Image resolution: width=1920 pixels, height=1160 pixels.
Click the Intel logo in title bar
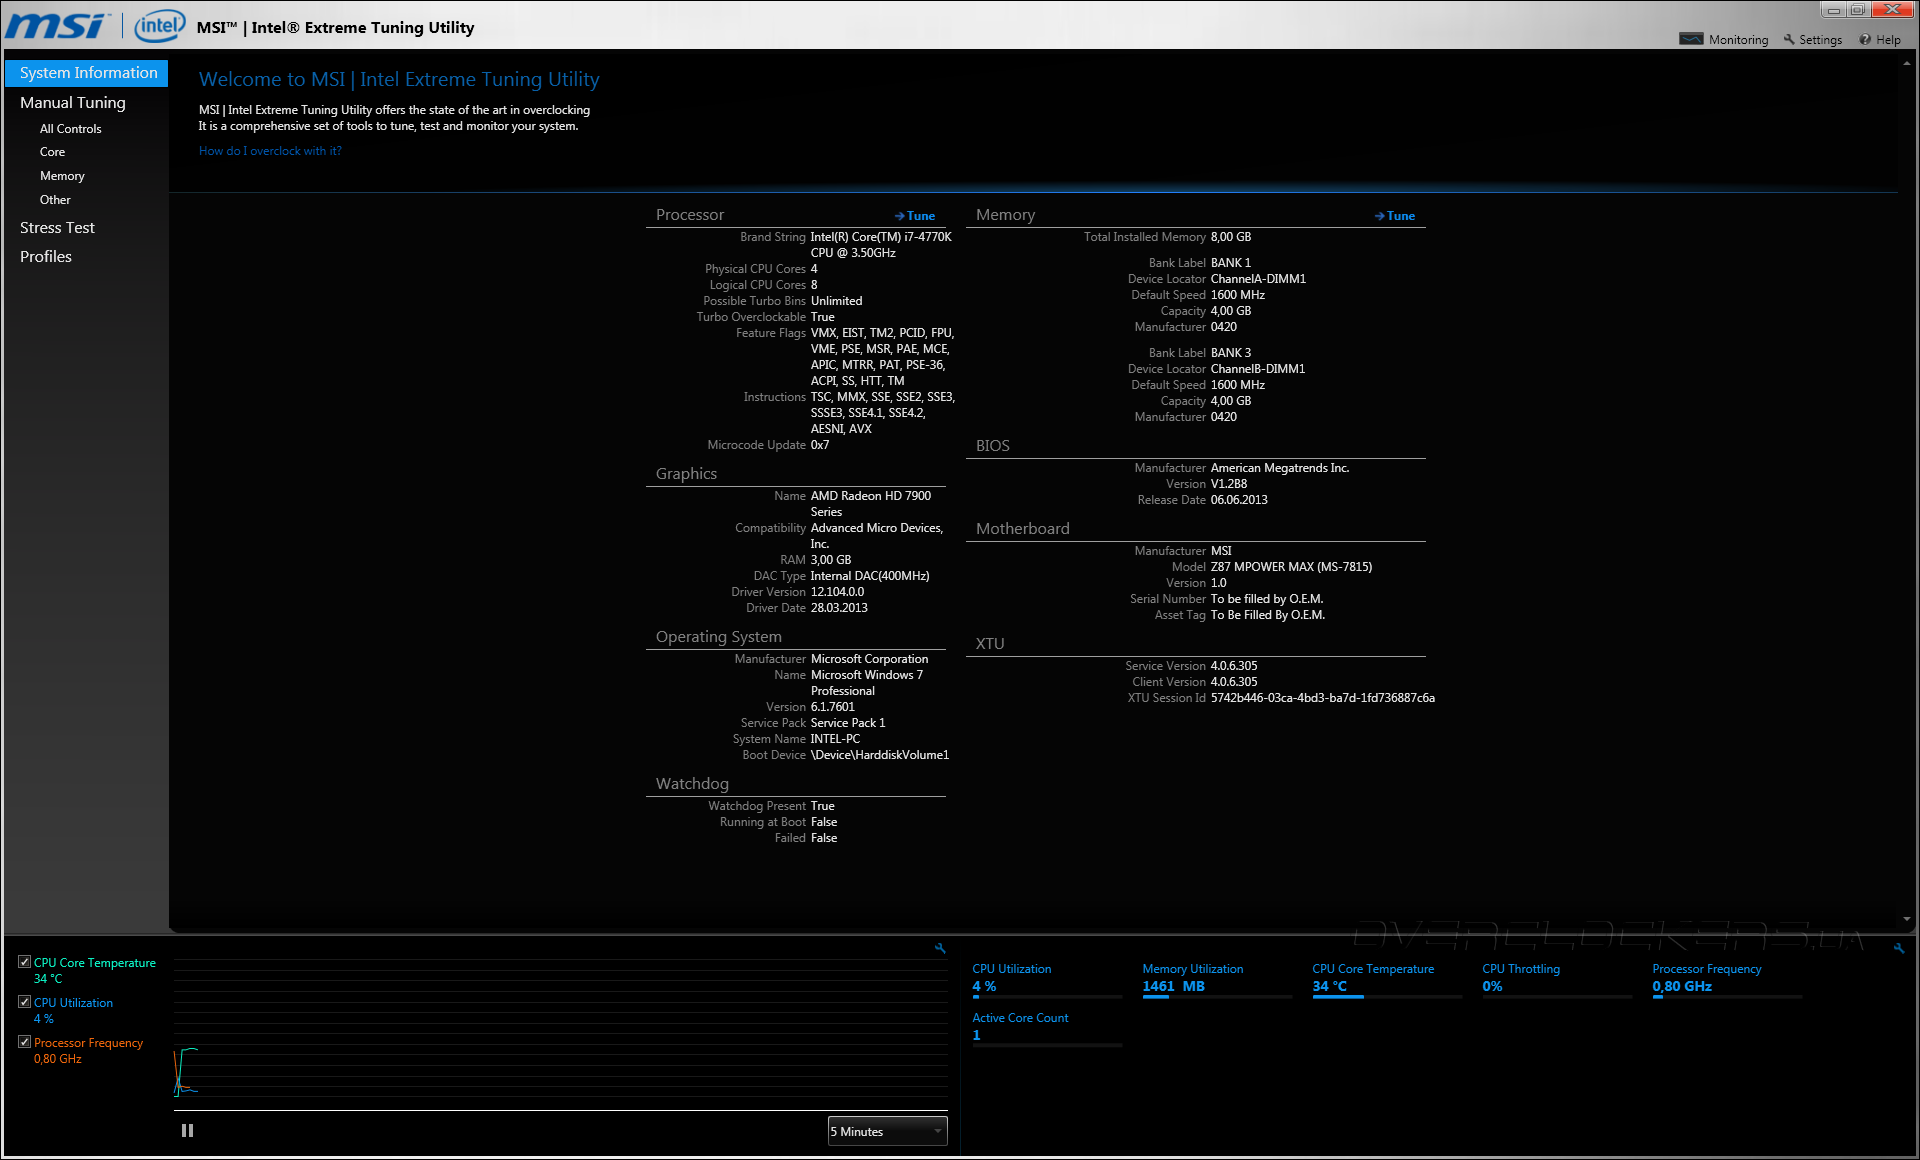click(x=159, y=26)
